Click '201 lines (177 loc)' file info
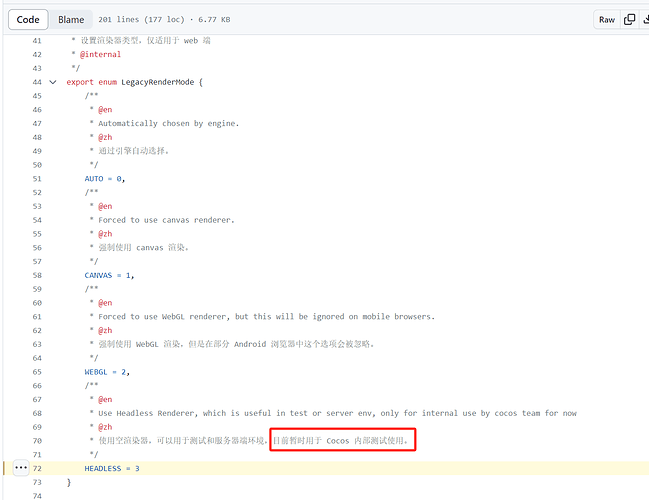Image resolution: width=649 pixels, height=500 pixels. (141, 19)
